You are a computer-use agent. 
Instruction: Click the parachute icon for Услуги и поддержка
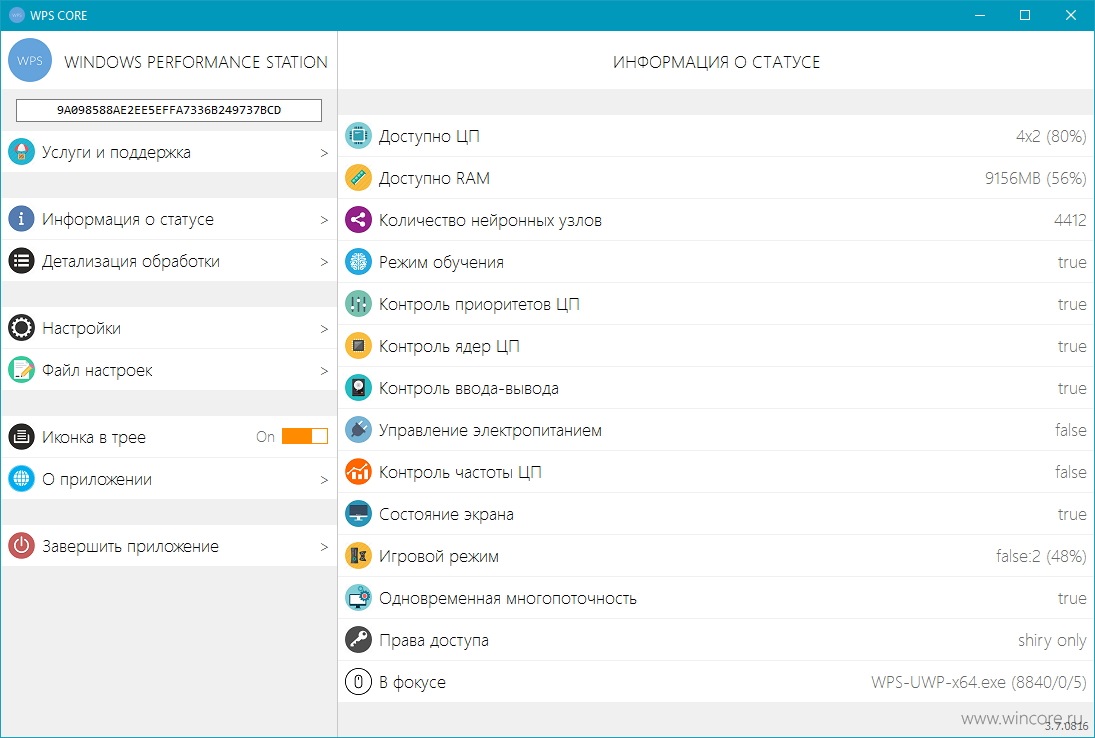tap(22, 152)
